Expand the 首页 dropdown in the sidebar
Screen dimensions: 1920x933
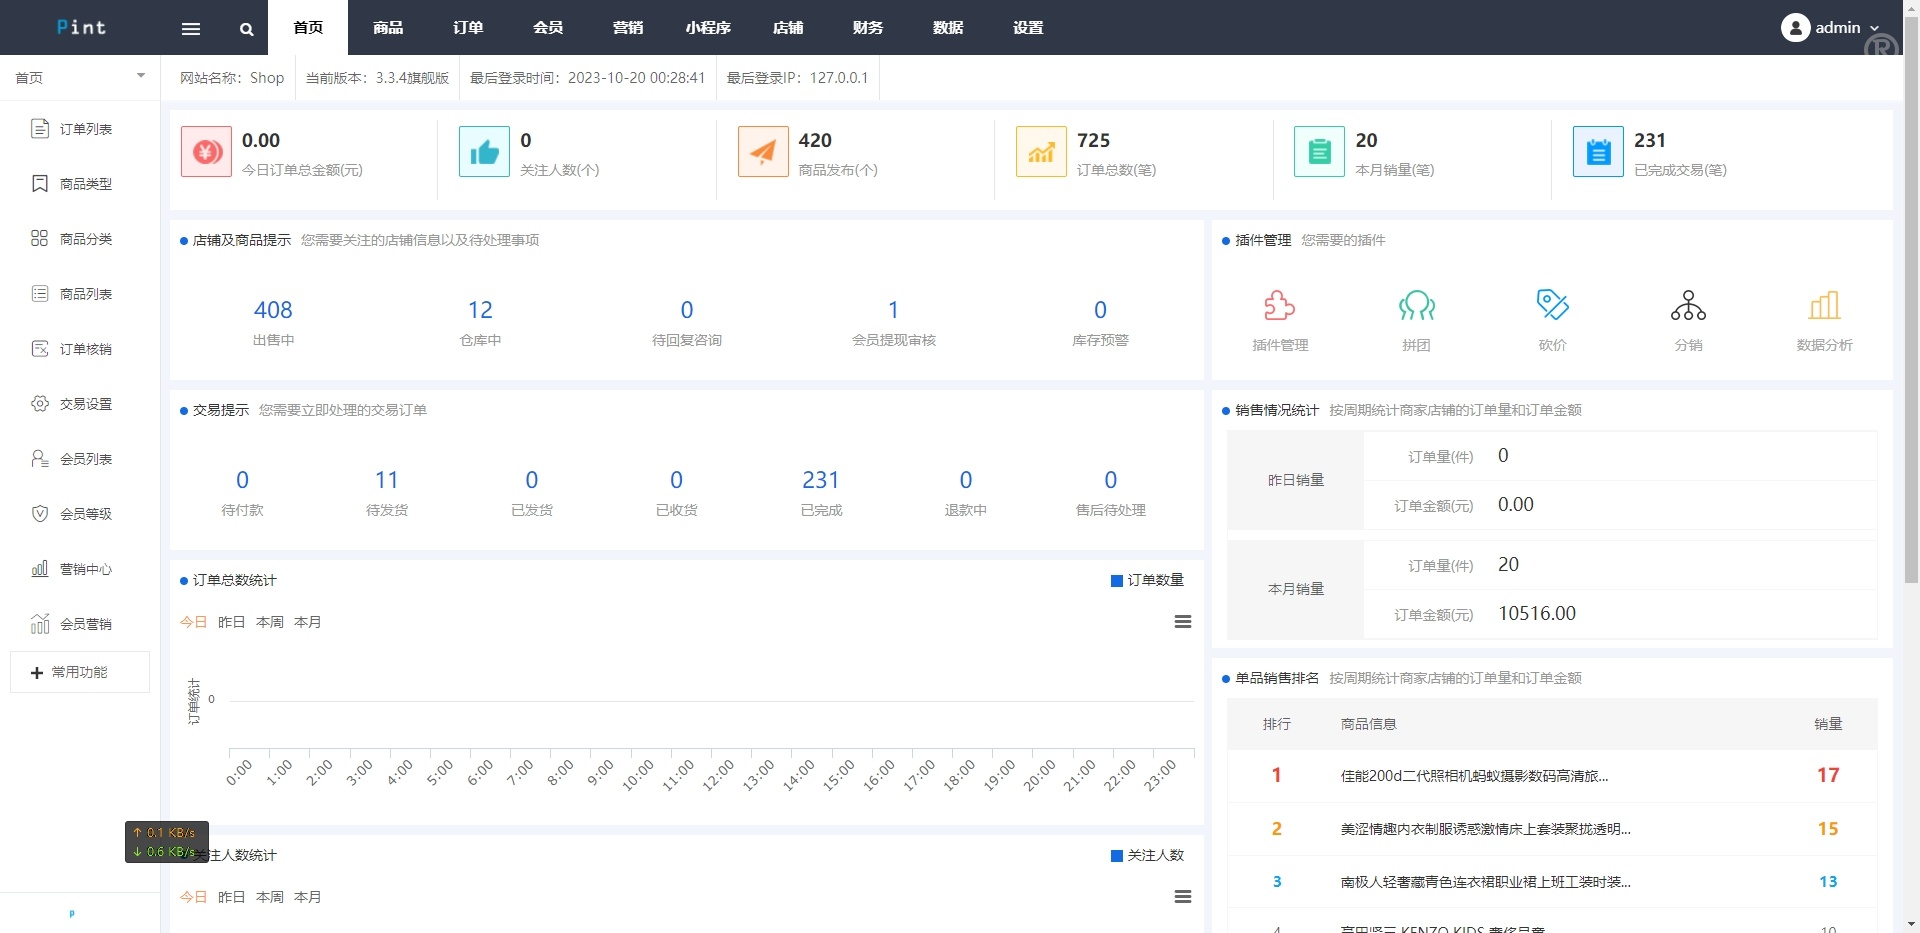[140, 76]
